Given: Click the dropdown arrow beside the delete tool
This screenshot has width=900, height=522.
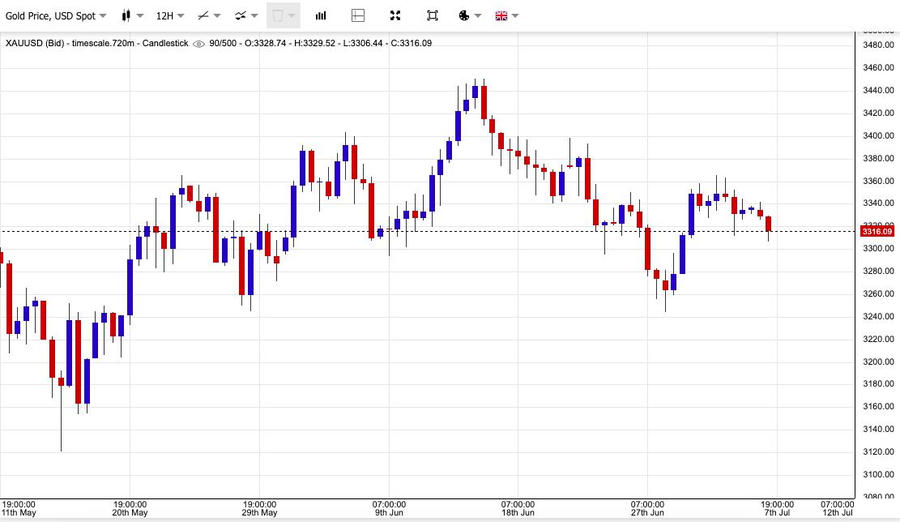Looking at the screenshot, I should (292, 16).
